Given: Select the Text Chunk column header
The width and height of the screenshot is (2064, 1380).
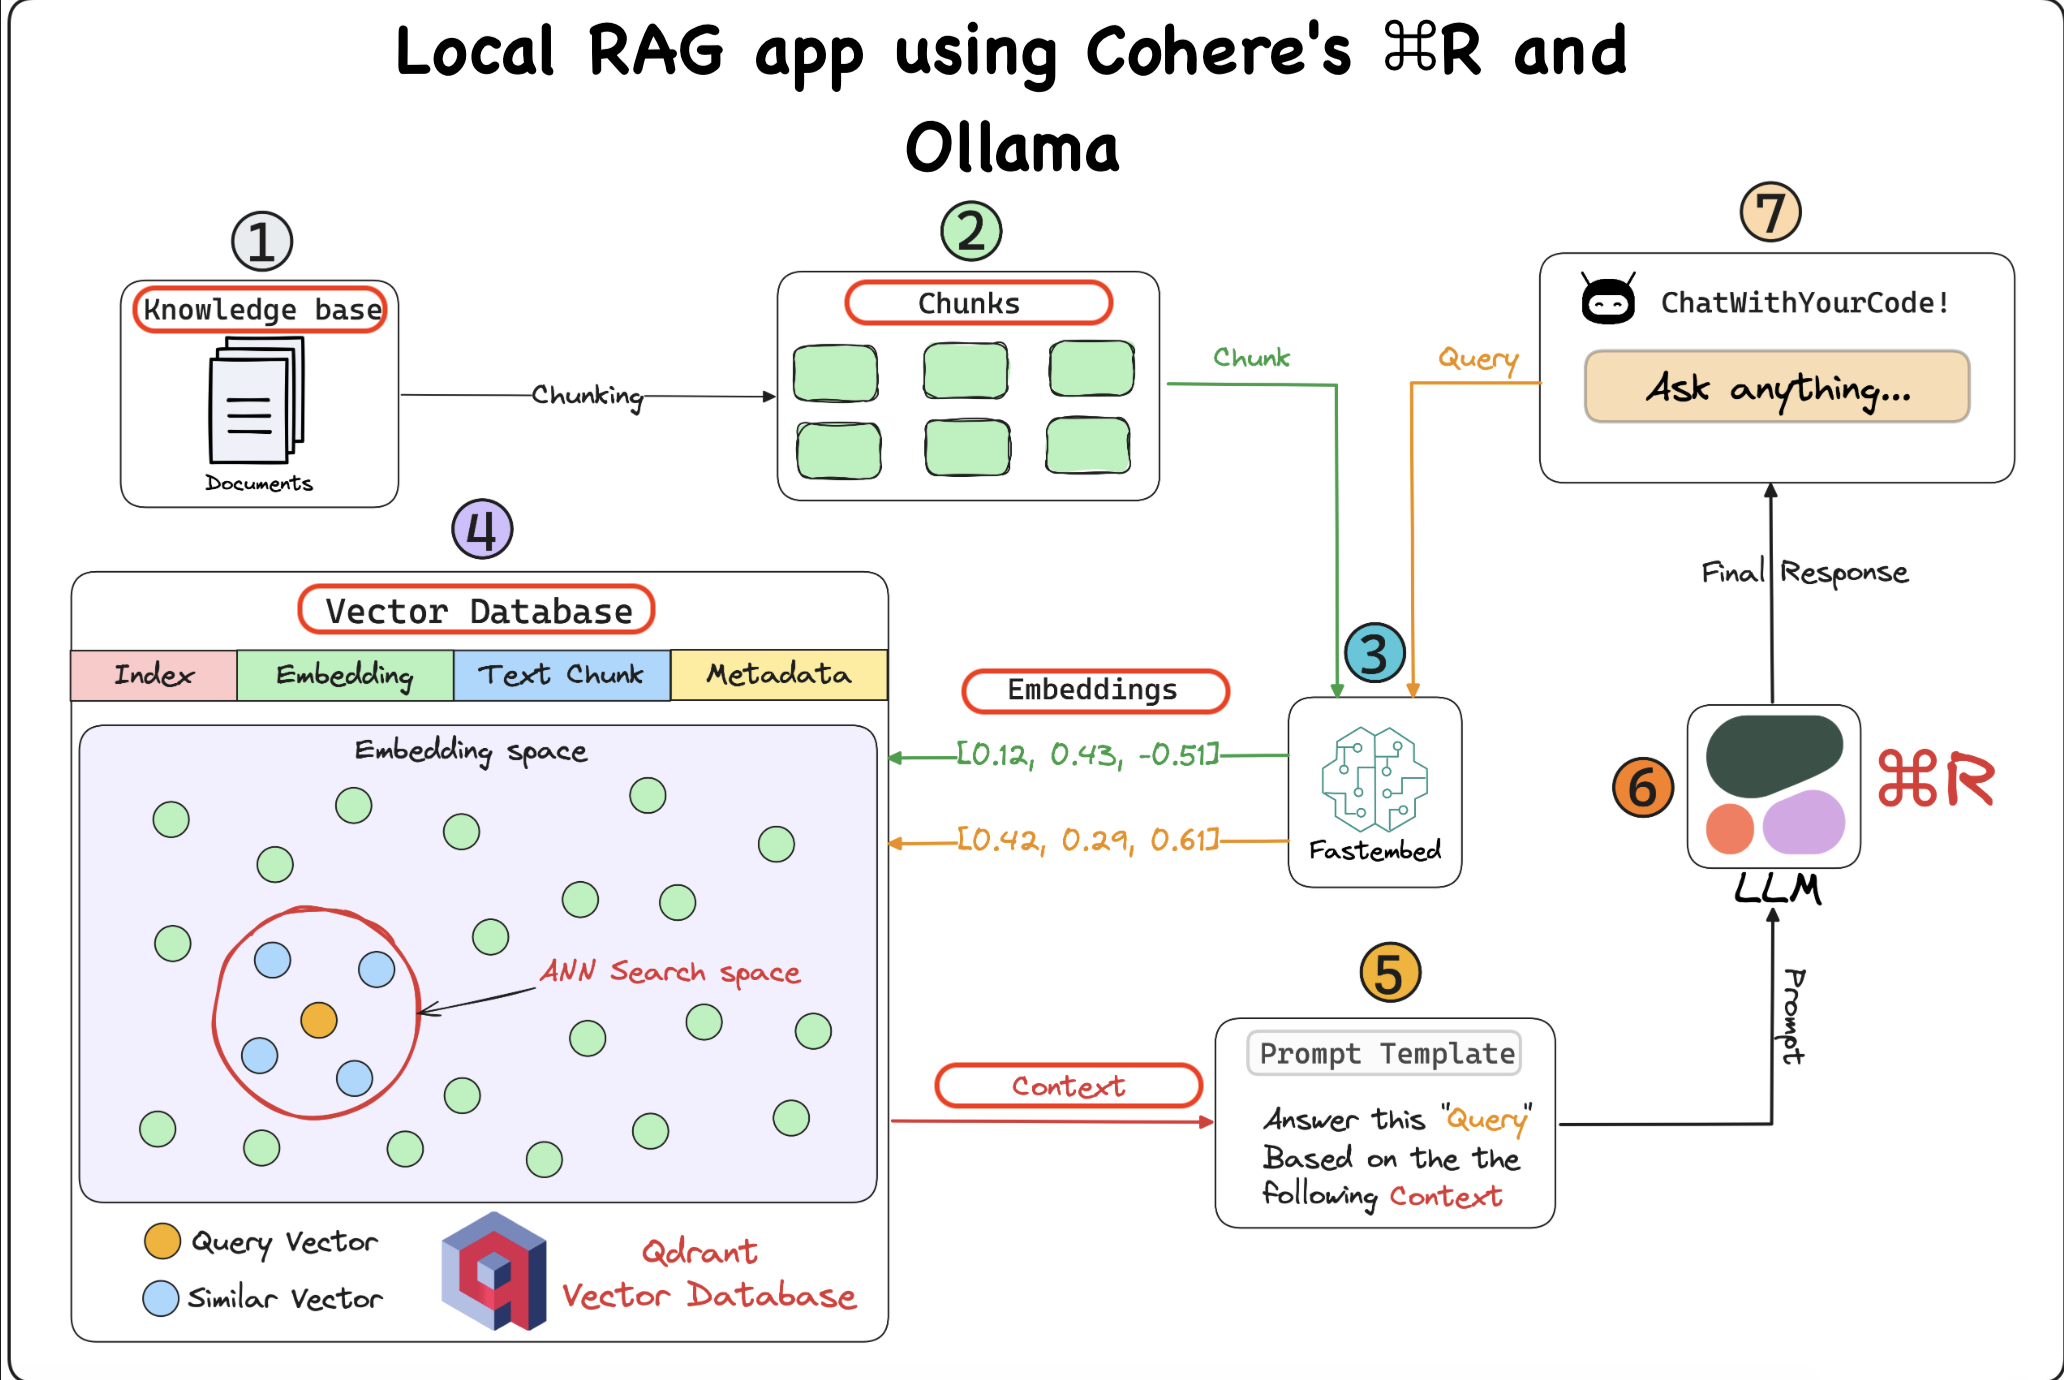Looking at the screenshot, I should pos(562,675).
